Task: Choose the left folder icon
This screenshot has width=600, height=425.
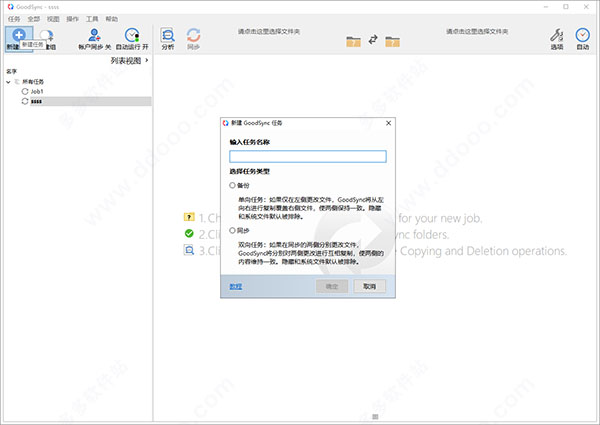Action: coord(353,41)
